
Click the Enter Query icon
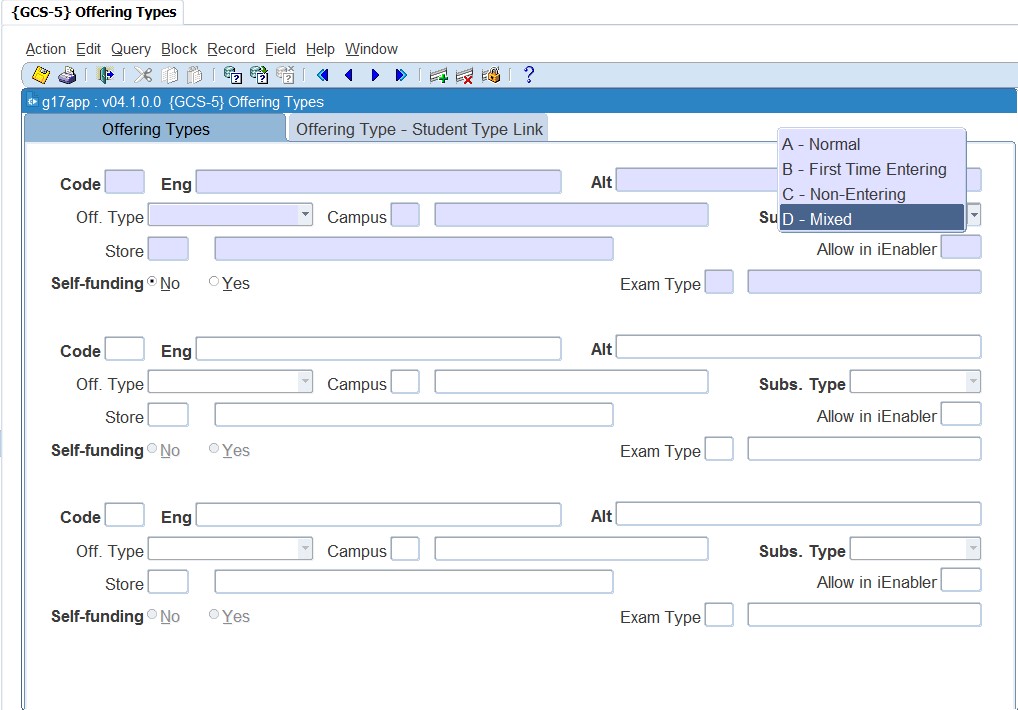click(x=233, y=75)
